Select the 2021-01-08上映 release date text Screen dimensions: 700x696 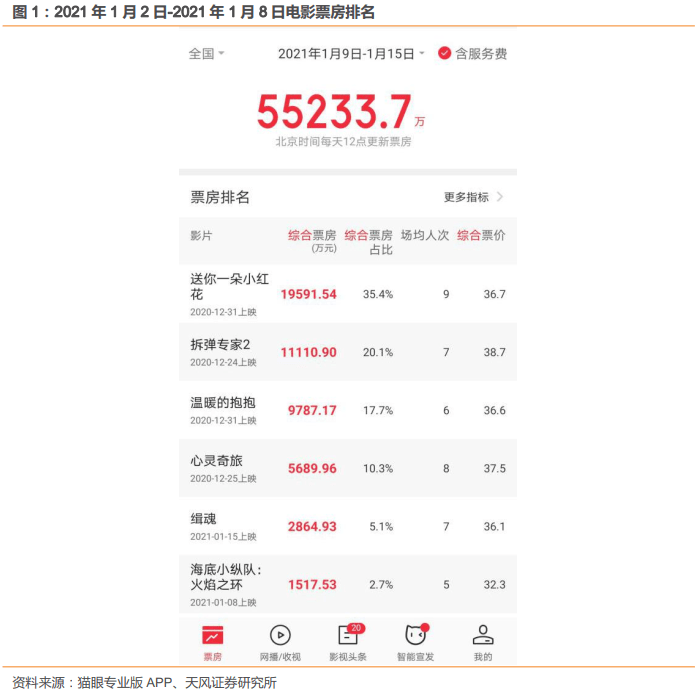pos(223,602)
